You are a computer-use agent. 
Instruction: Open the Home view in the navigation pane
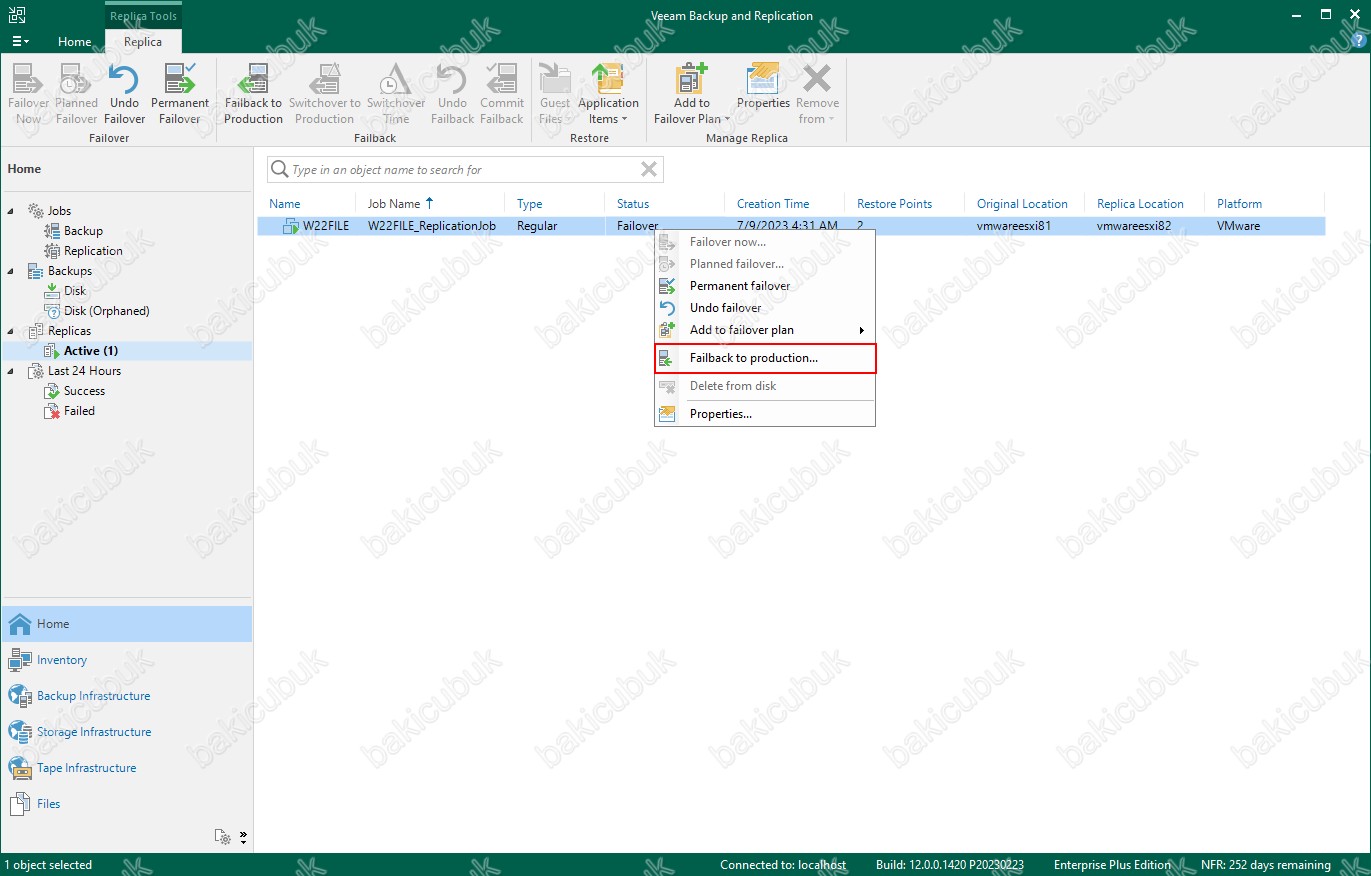(127, 624)
